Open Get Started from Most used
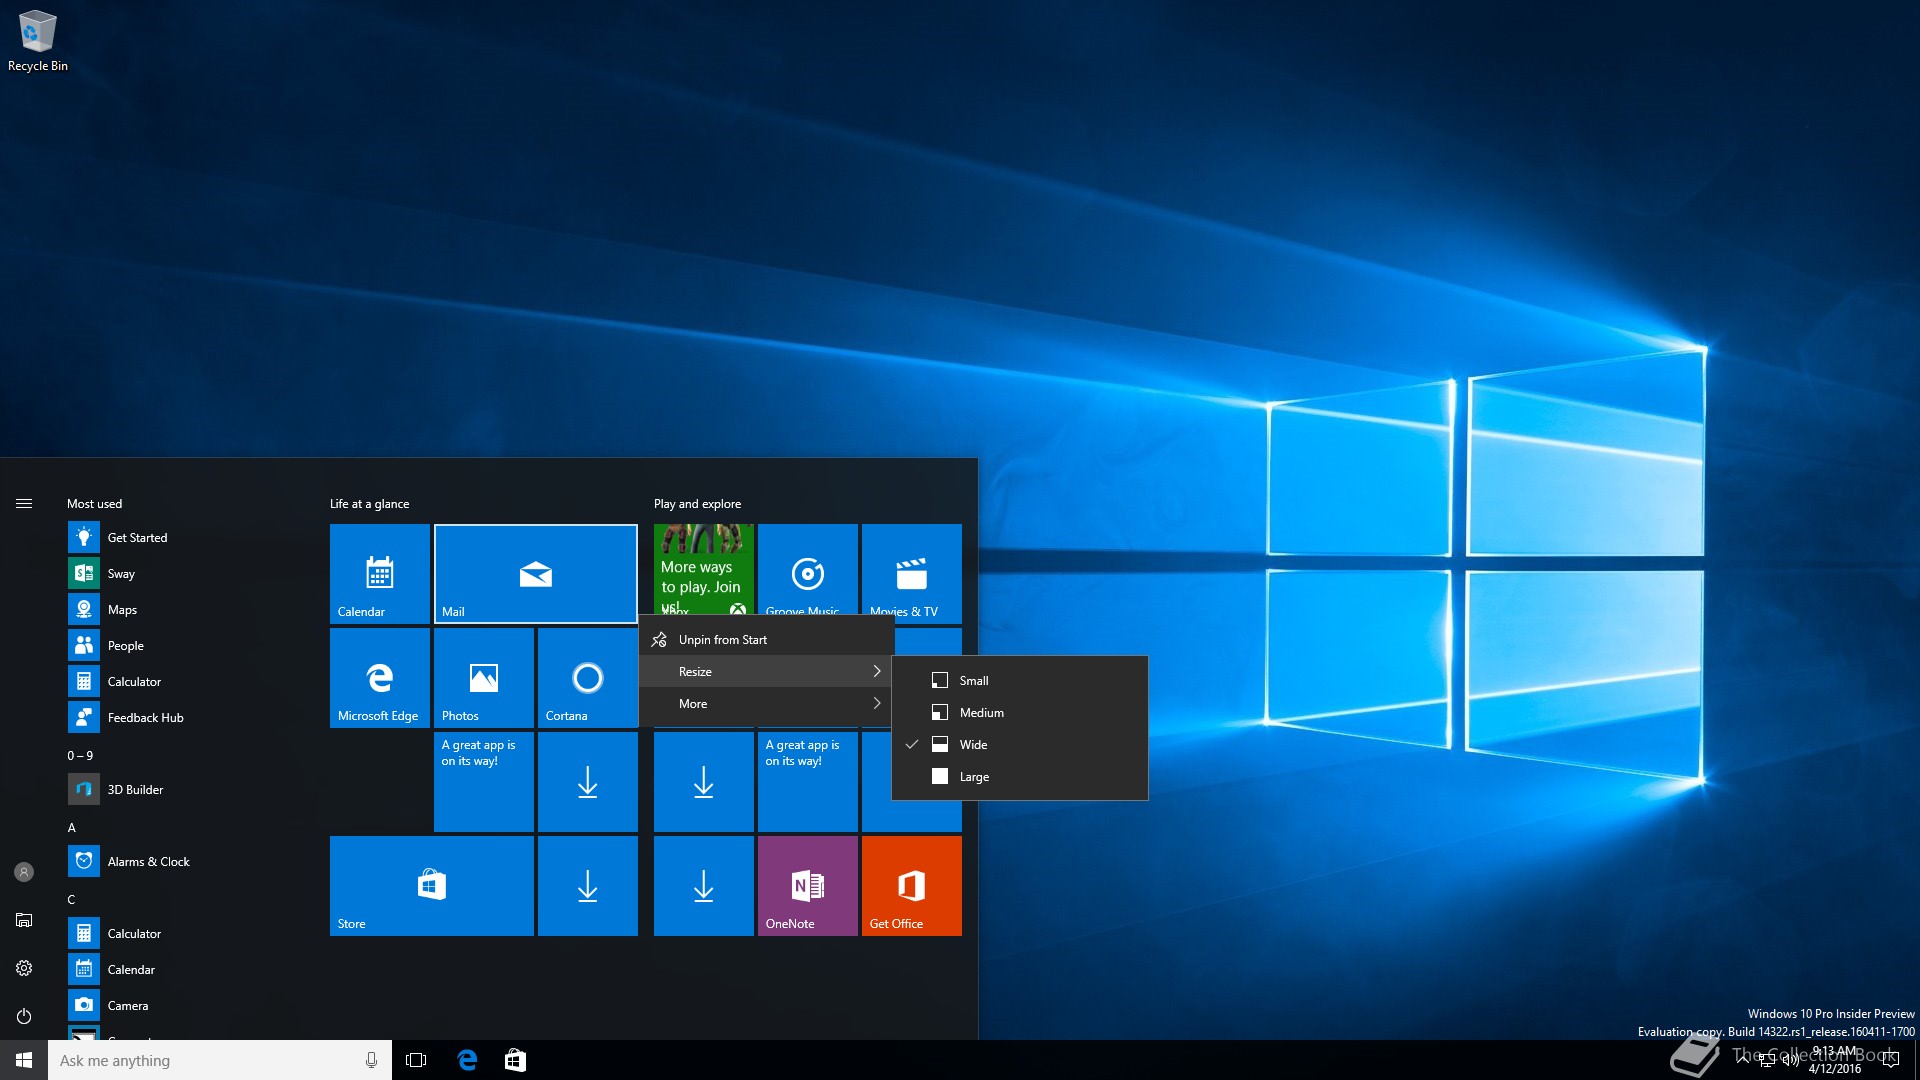 point(183,538)
